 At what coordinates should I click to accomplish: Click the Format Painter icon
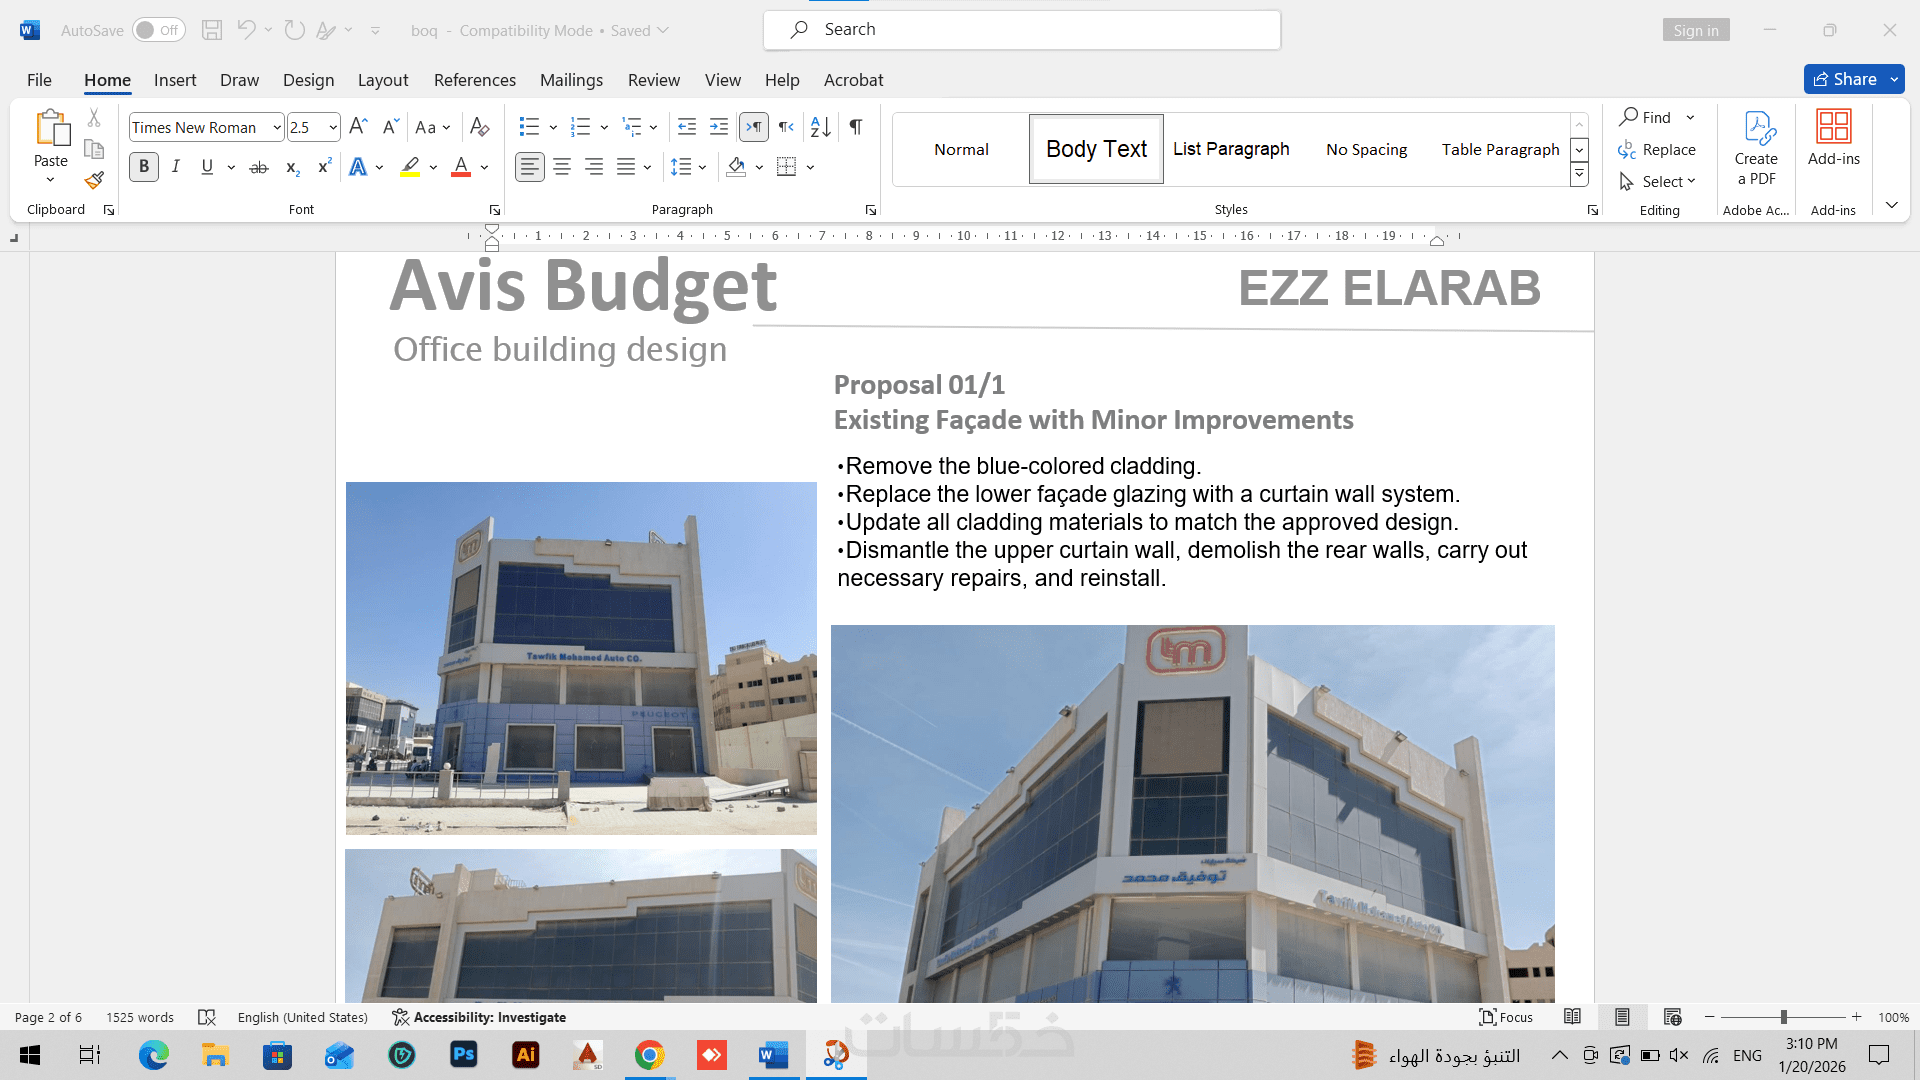tap(94, 181)
